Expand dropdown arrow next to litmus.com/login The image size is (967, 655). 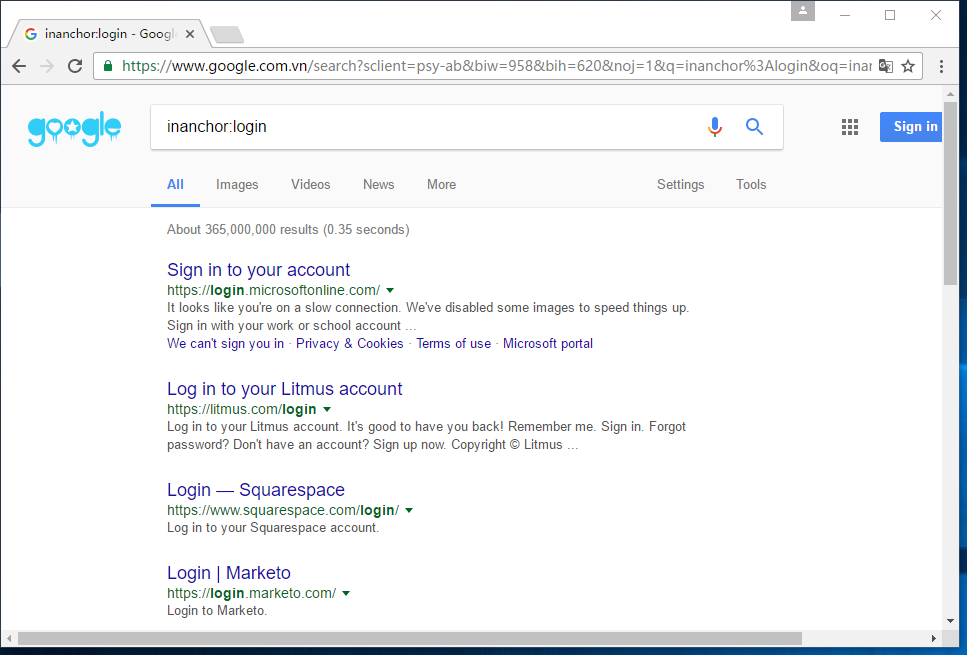tap(327, 410)
